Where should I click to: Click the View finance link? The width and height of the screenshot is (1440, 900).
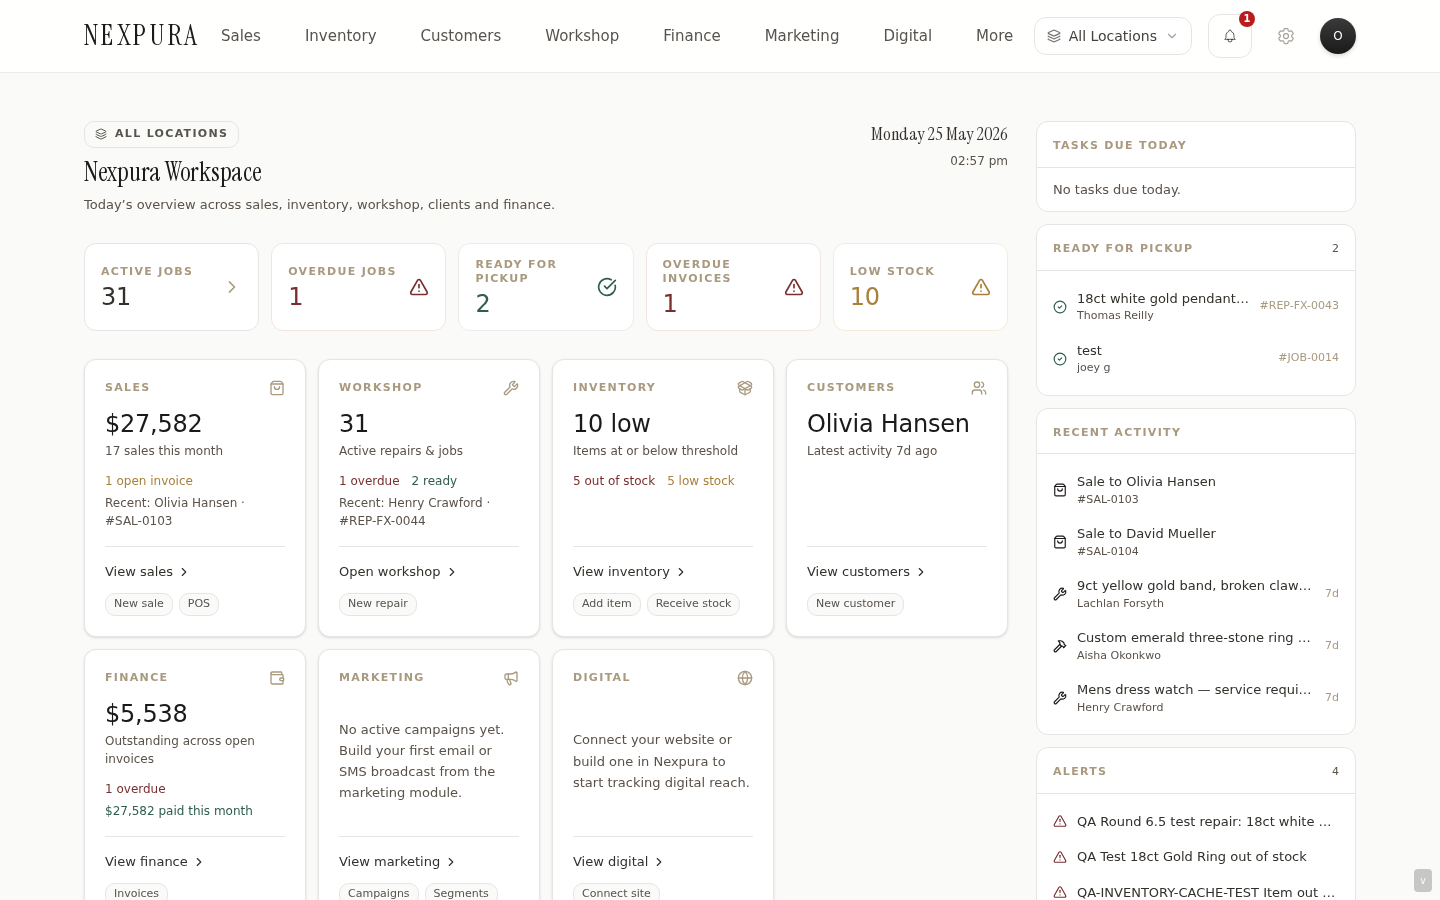(x=154, y=862)
